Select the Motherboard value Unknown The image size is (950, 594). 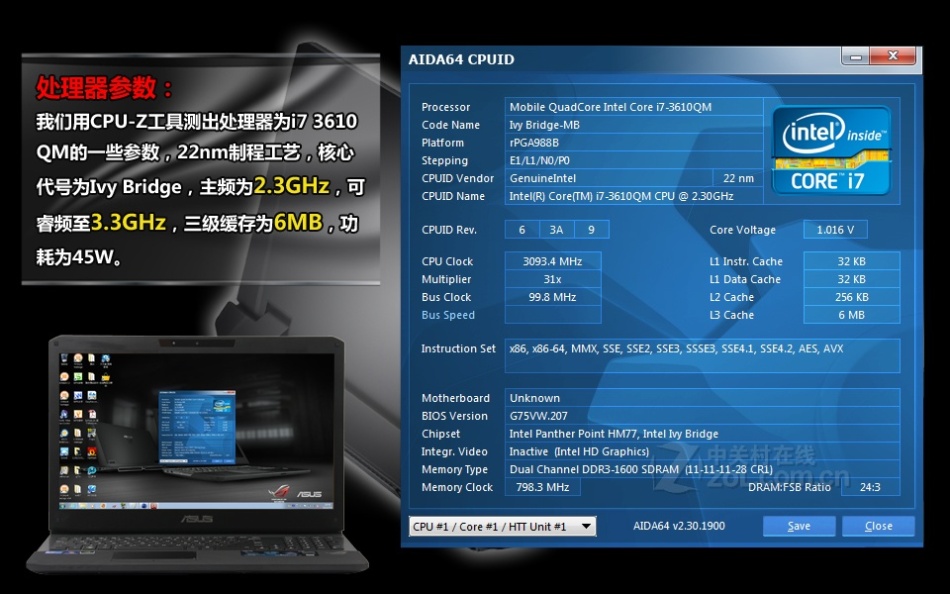click(x=702, y=398)
